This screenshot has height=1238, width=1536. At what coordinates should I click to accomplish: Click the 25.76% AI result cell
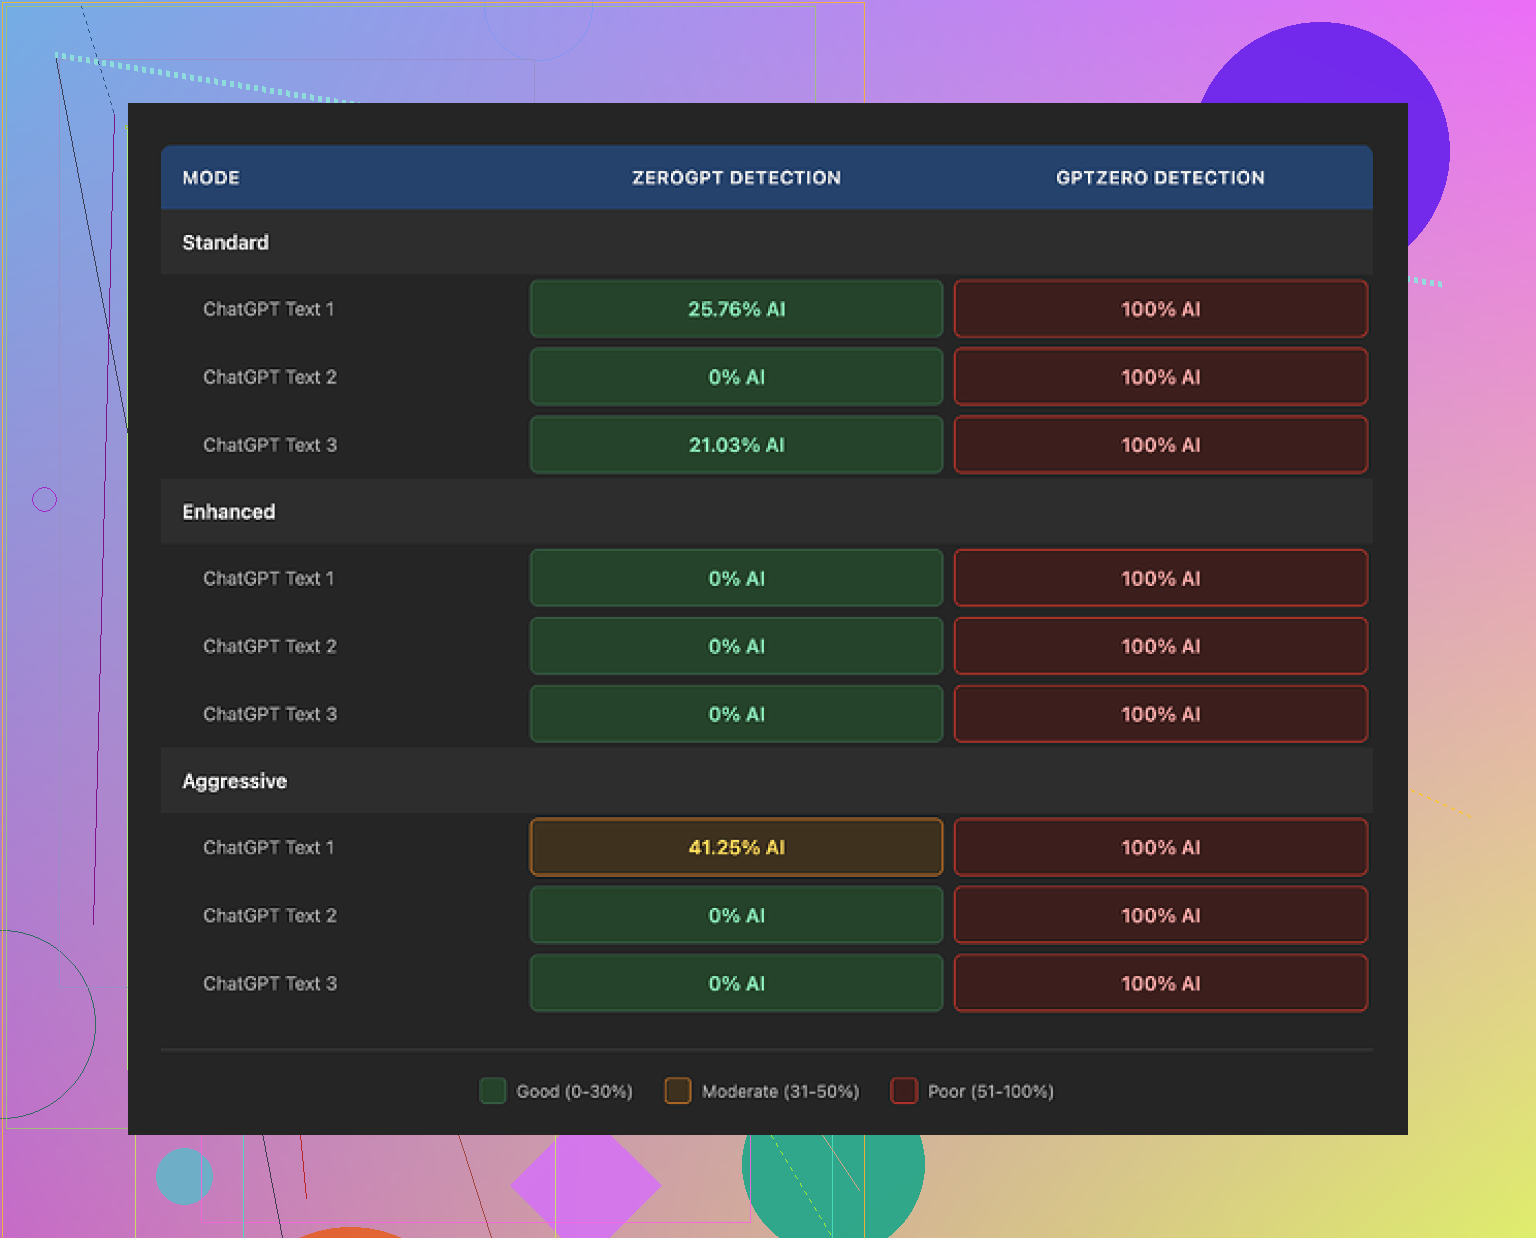pyautogui.click(x=736, y=309)
